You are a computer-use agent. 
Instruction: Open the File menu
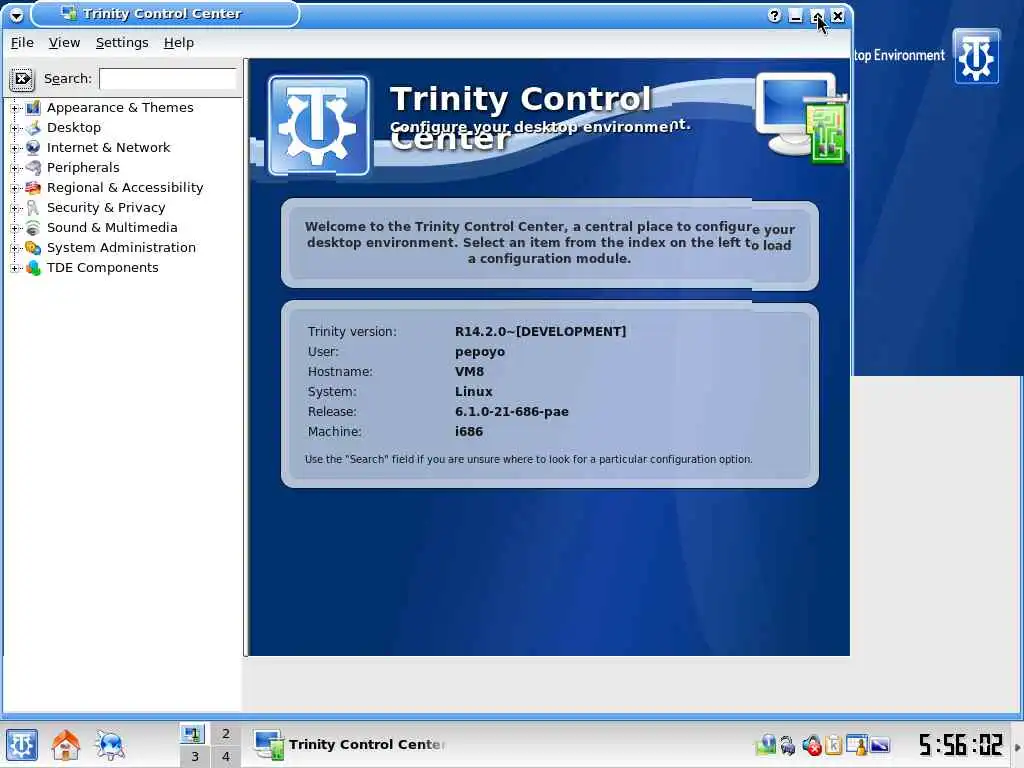point(22,43)
